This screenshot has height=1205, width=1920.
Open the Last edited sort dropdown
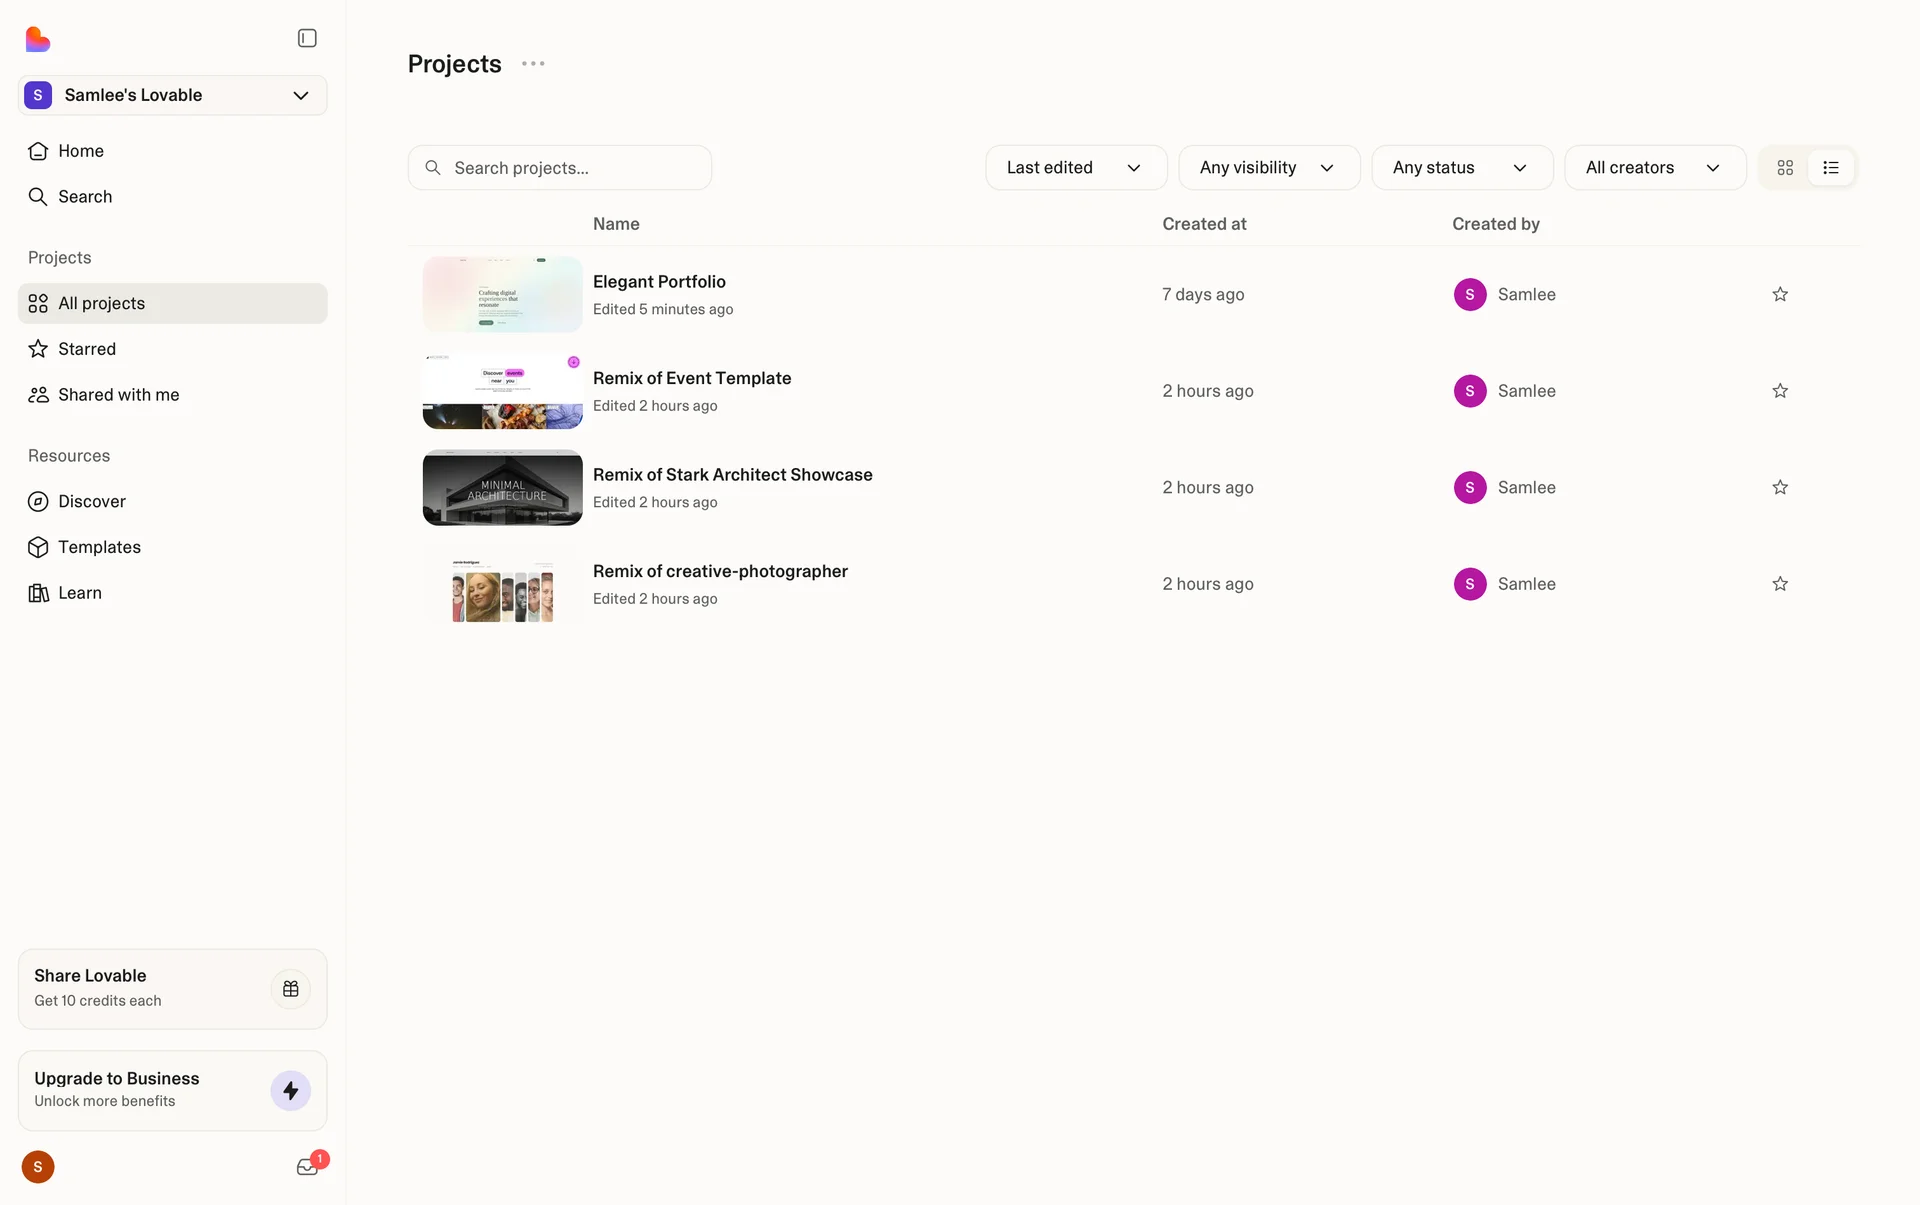1075,168
